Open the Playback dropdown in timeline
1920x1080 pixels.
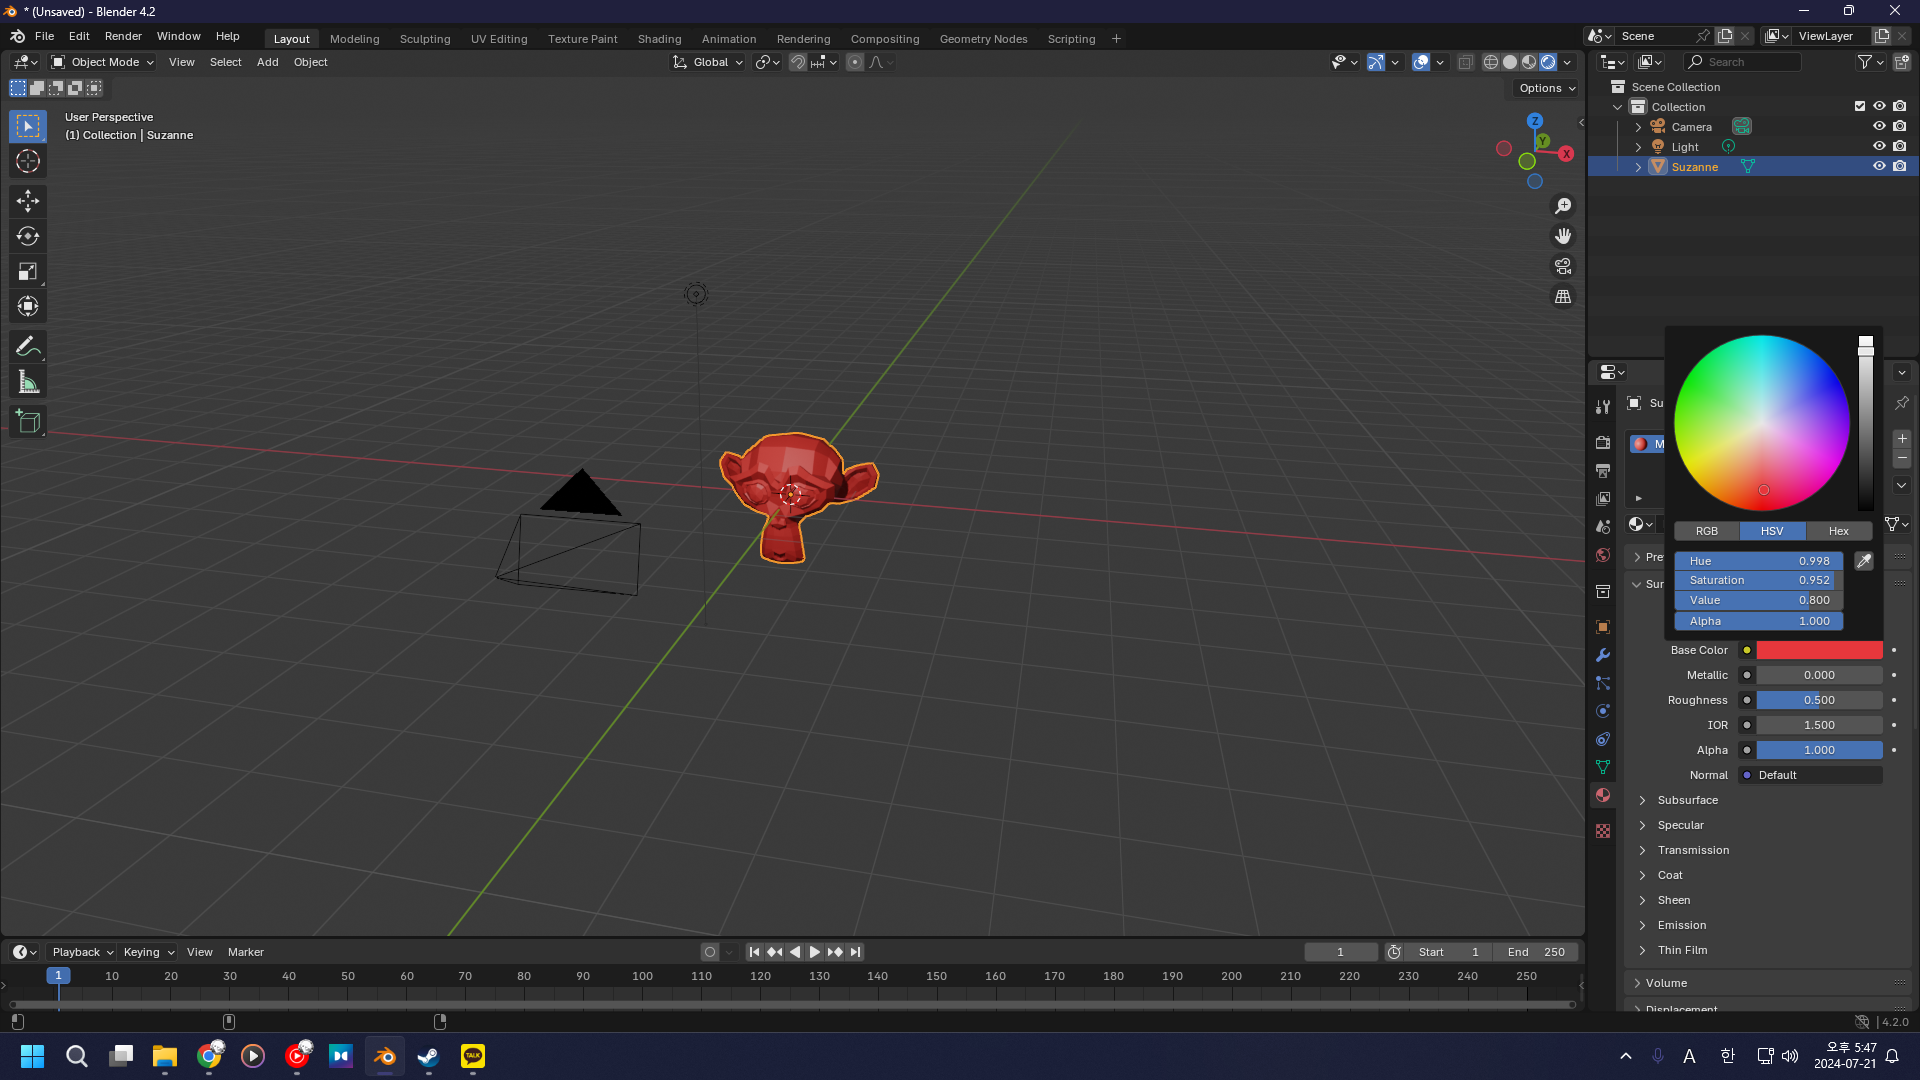pos(82,952)
